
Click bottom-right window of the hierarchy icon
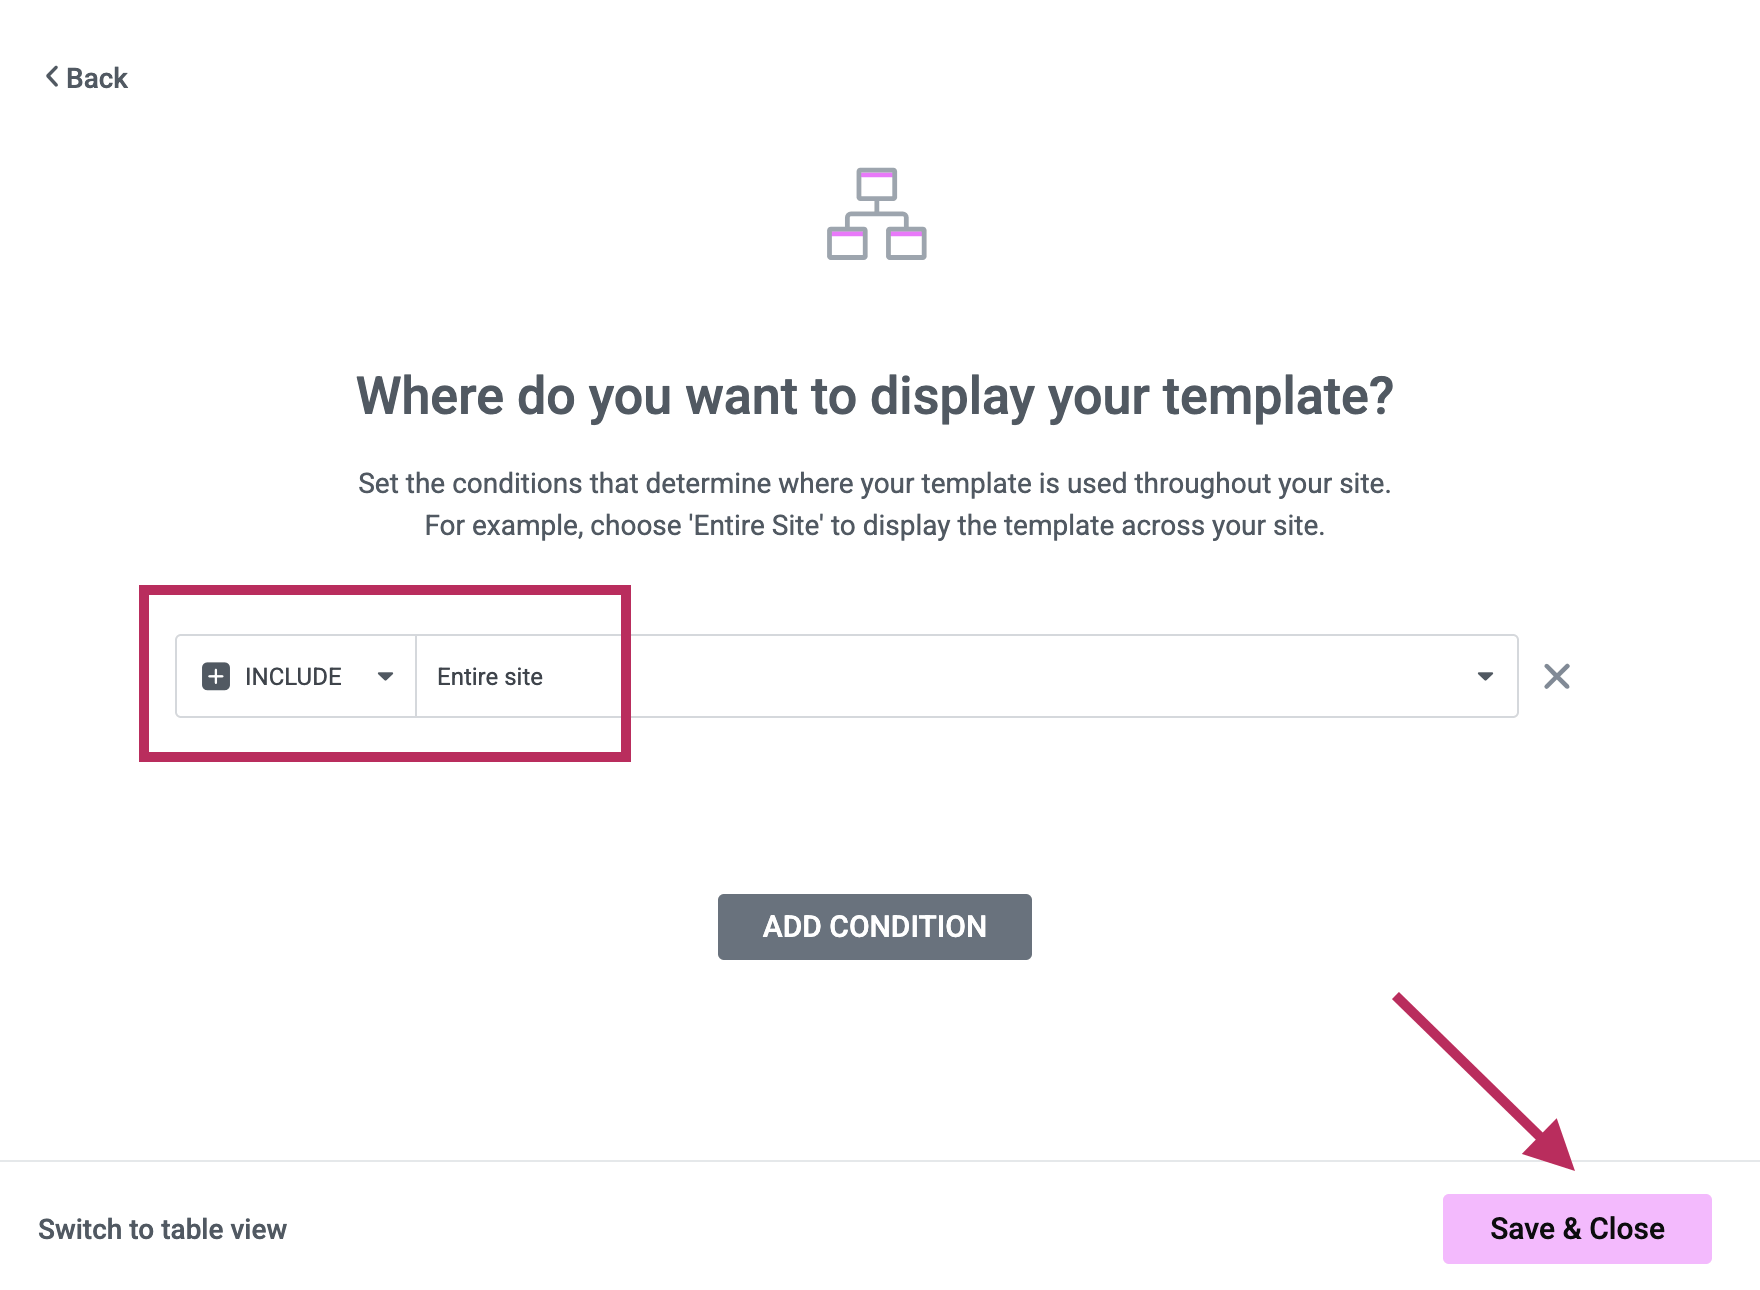(x=906, y=243)
